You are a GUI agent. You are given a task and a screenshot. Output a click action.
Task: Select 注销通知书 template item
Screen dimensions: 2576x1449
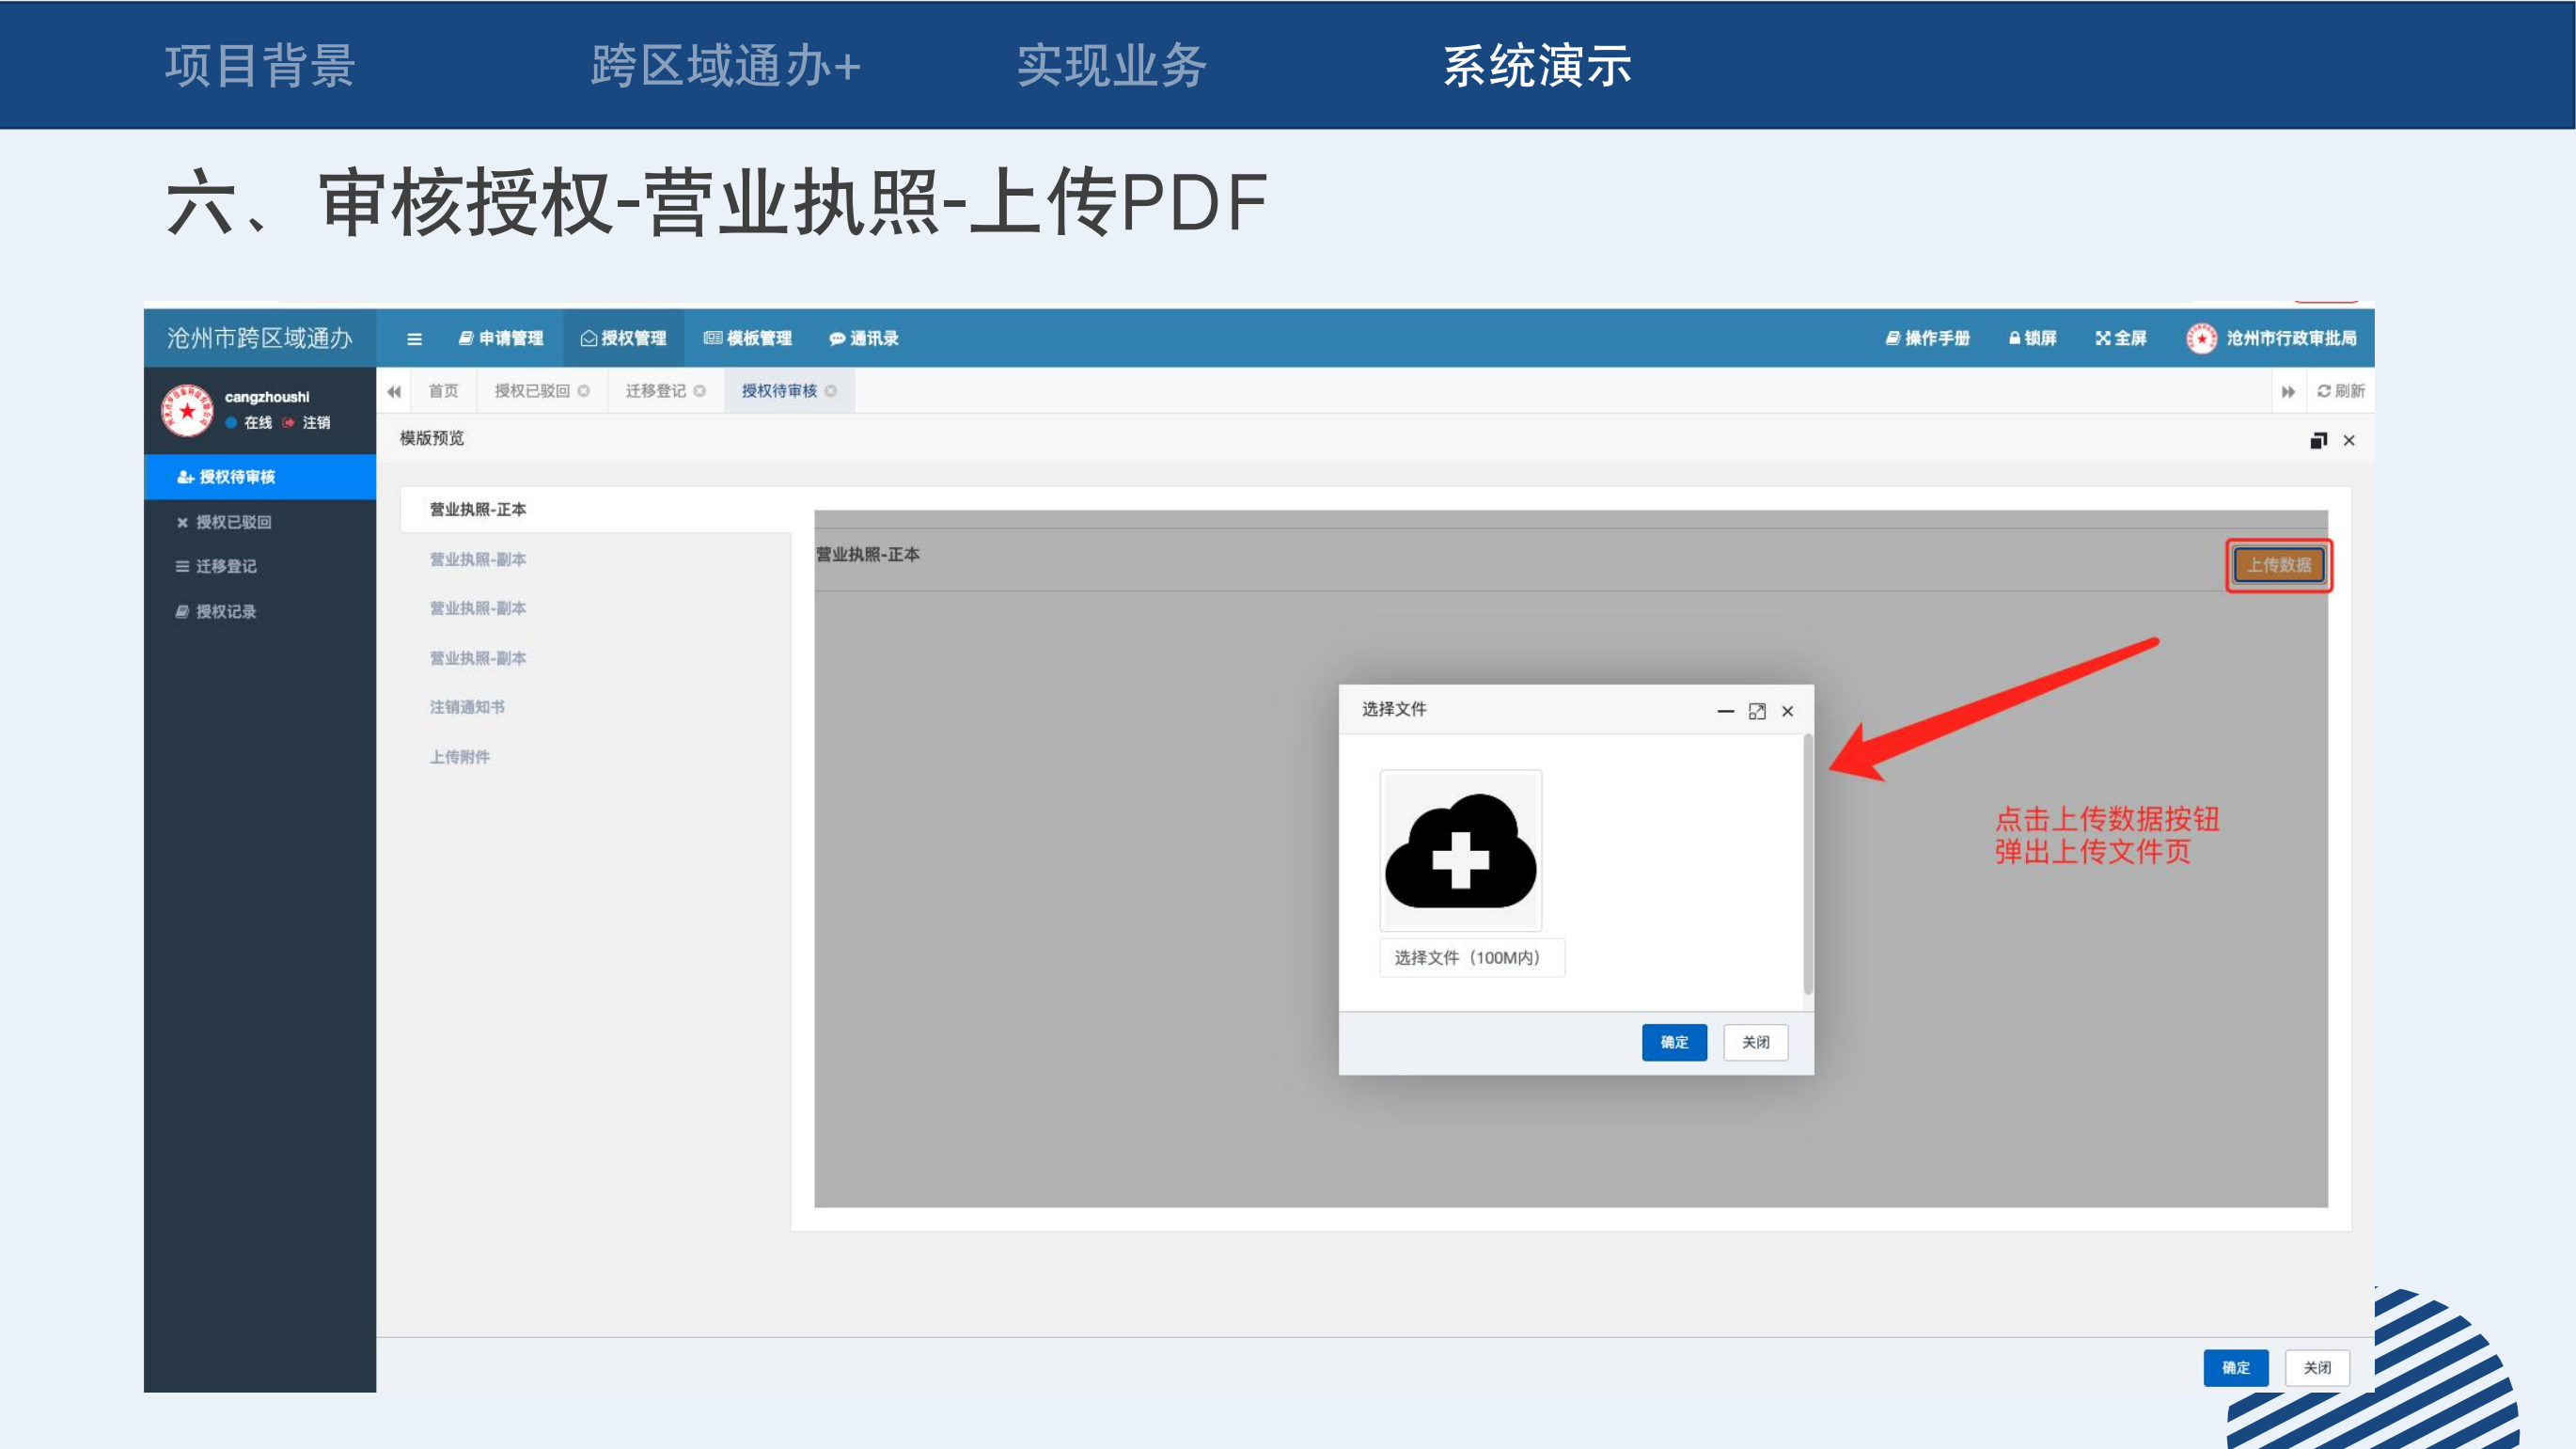pos(467,707)
